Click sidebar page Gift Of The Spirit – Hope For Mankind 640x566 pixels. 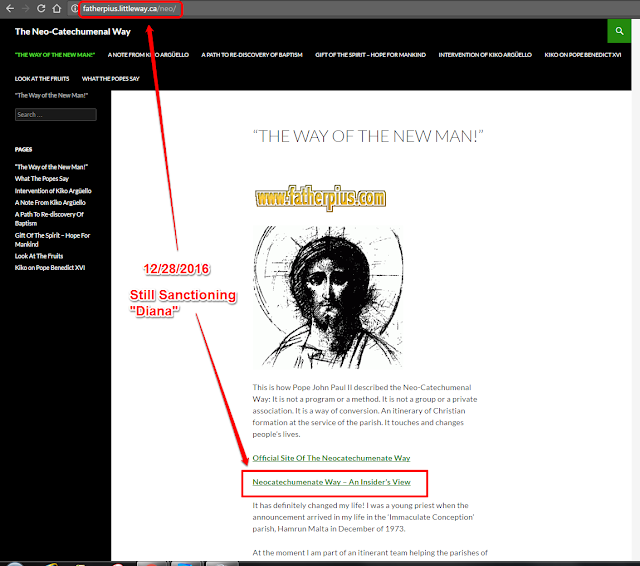[x=52, y=240]
